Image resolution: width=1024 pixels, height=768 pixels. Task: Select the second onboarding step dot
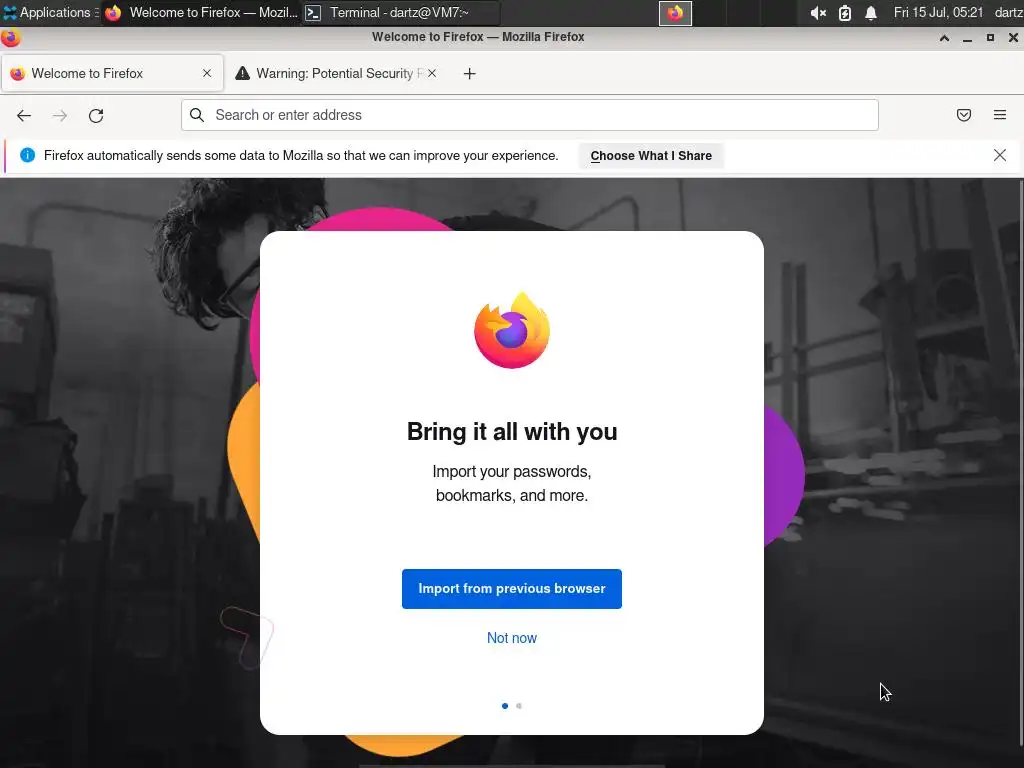[519, 706]
